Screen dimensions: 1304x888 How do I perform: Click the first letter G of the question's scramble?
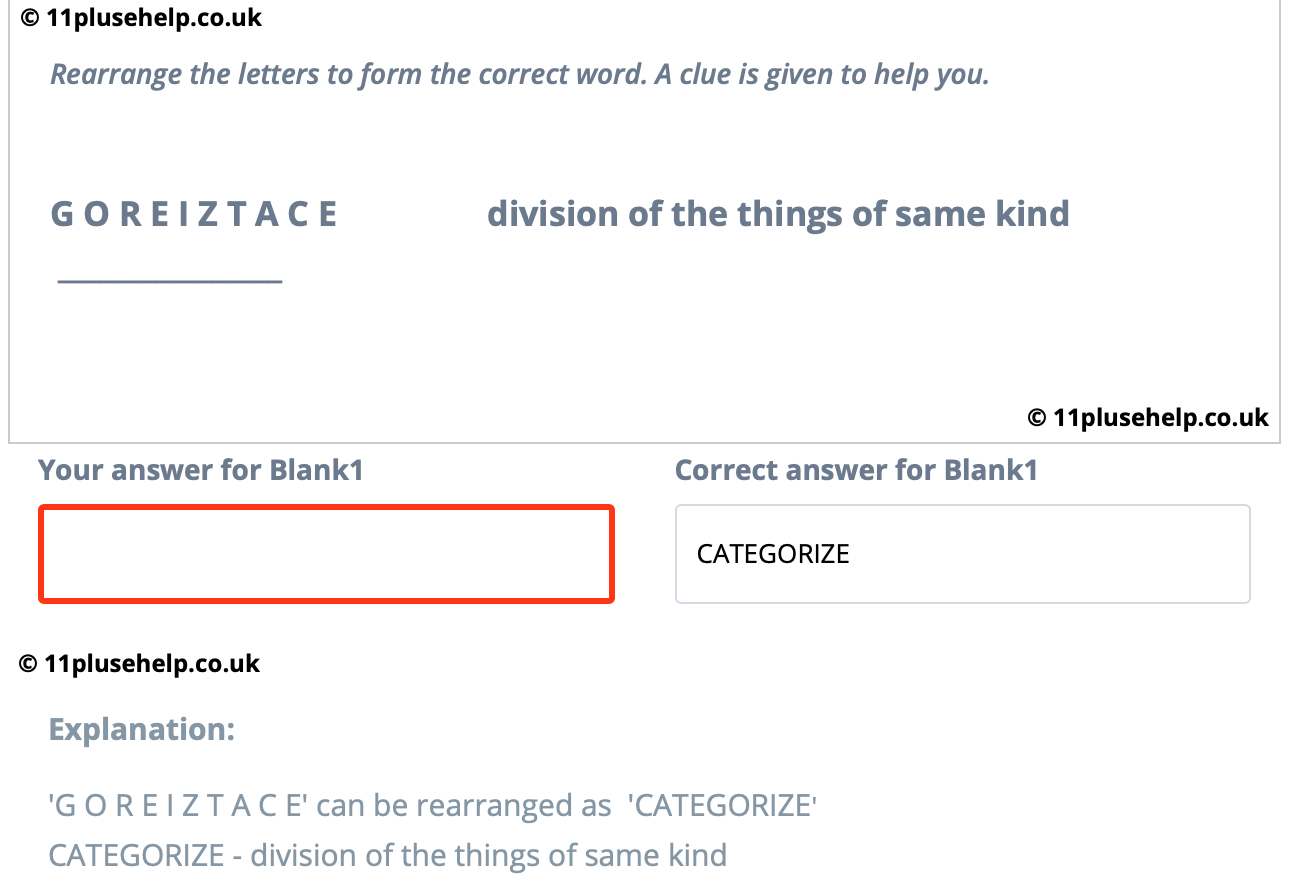coord(60,214)
